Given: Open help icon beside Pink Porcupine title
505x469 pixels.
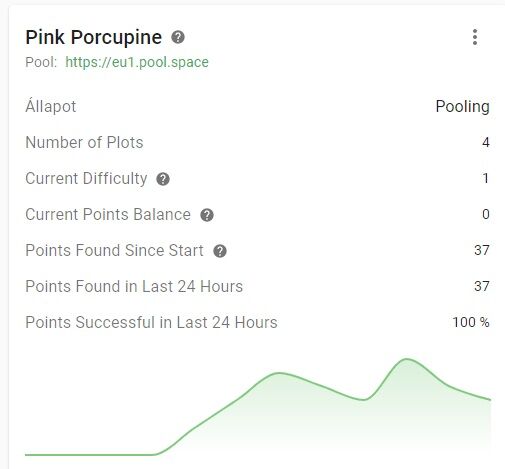Looking at the screenshot, I should (x=178, y=37).
